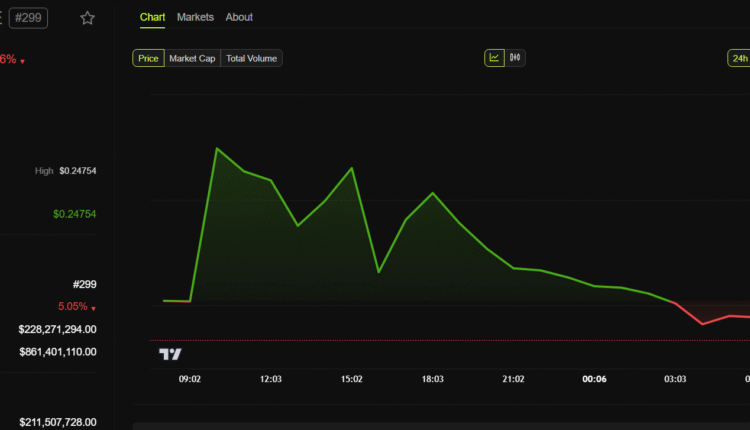Switch to candlestick chart icon
This screenshot has width=750, height=430.
pos(515,58)
